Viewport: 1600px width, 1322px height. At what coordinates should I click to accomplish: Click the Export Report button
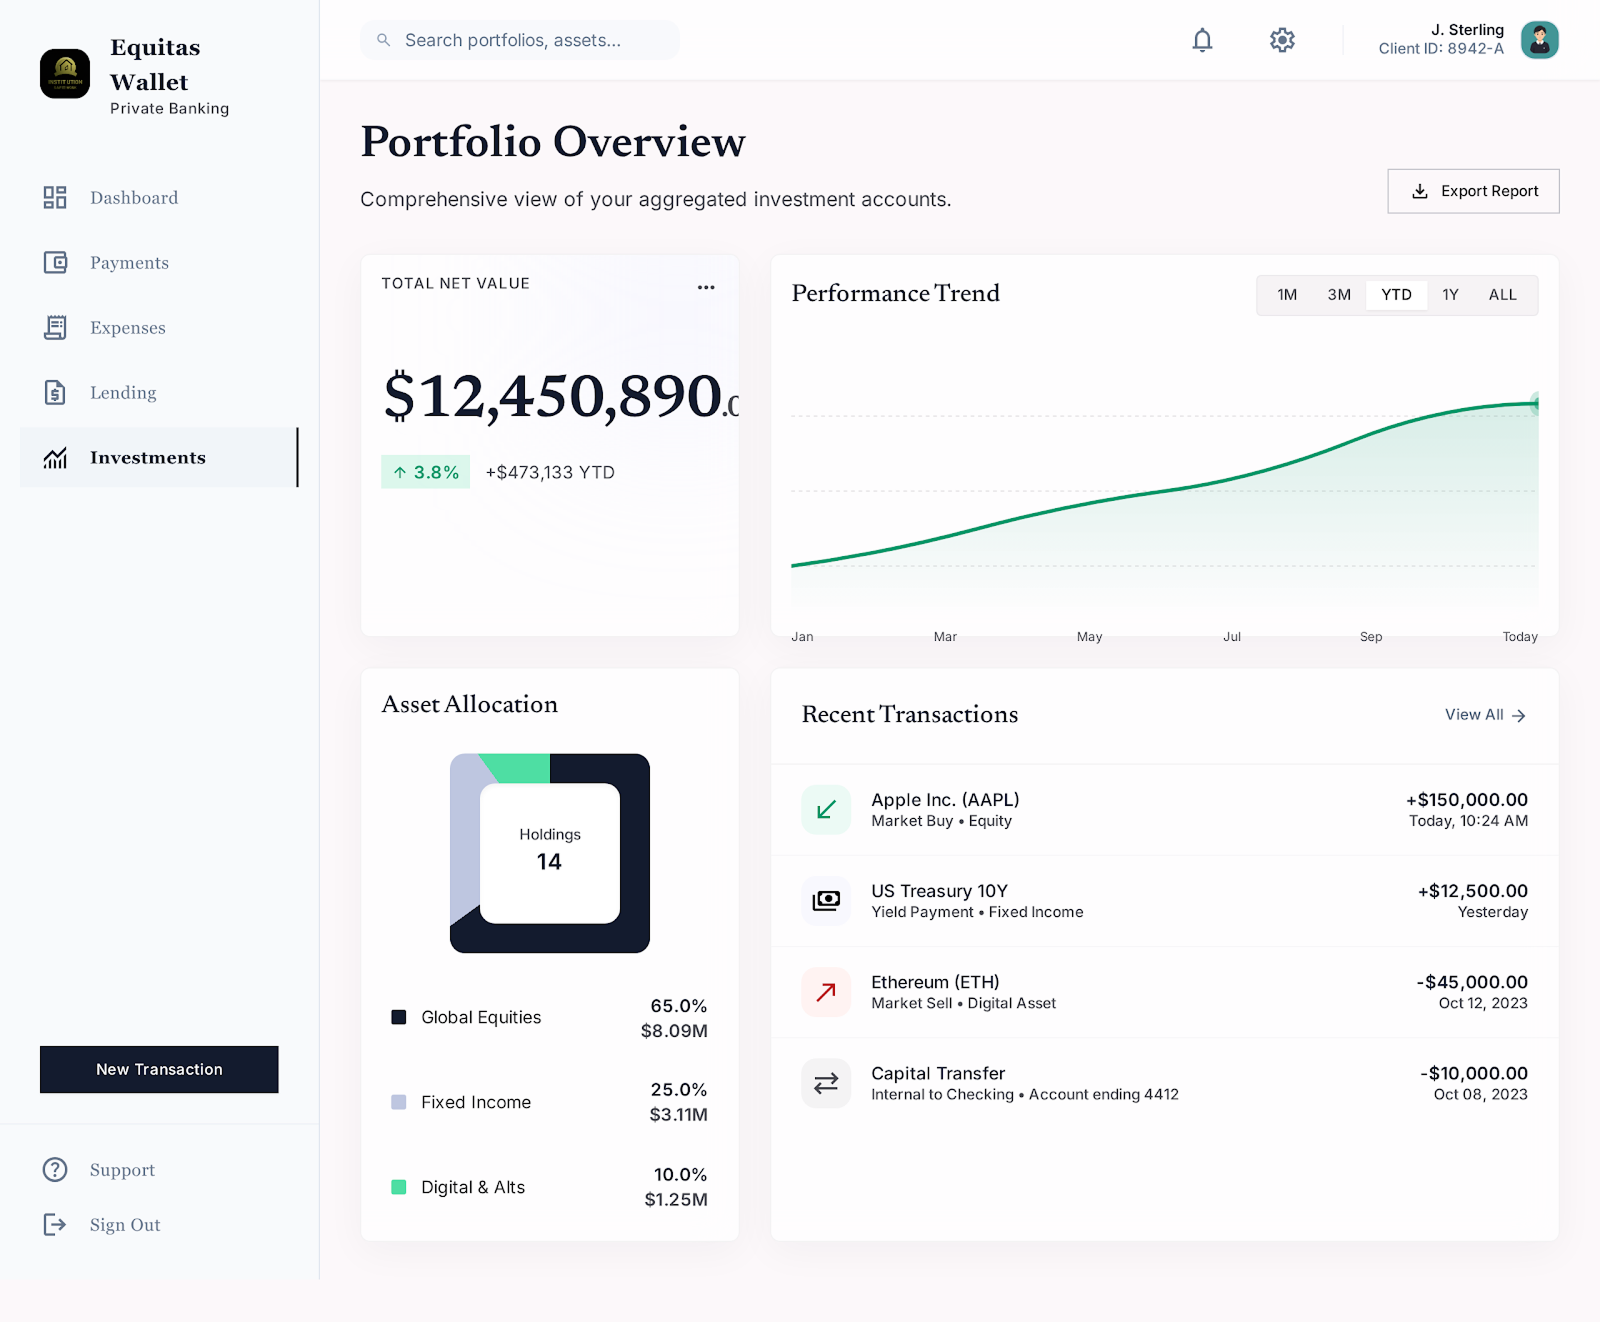(1473, 191)
